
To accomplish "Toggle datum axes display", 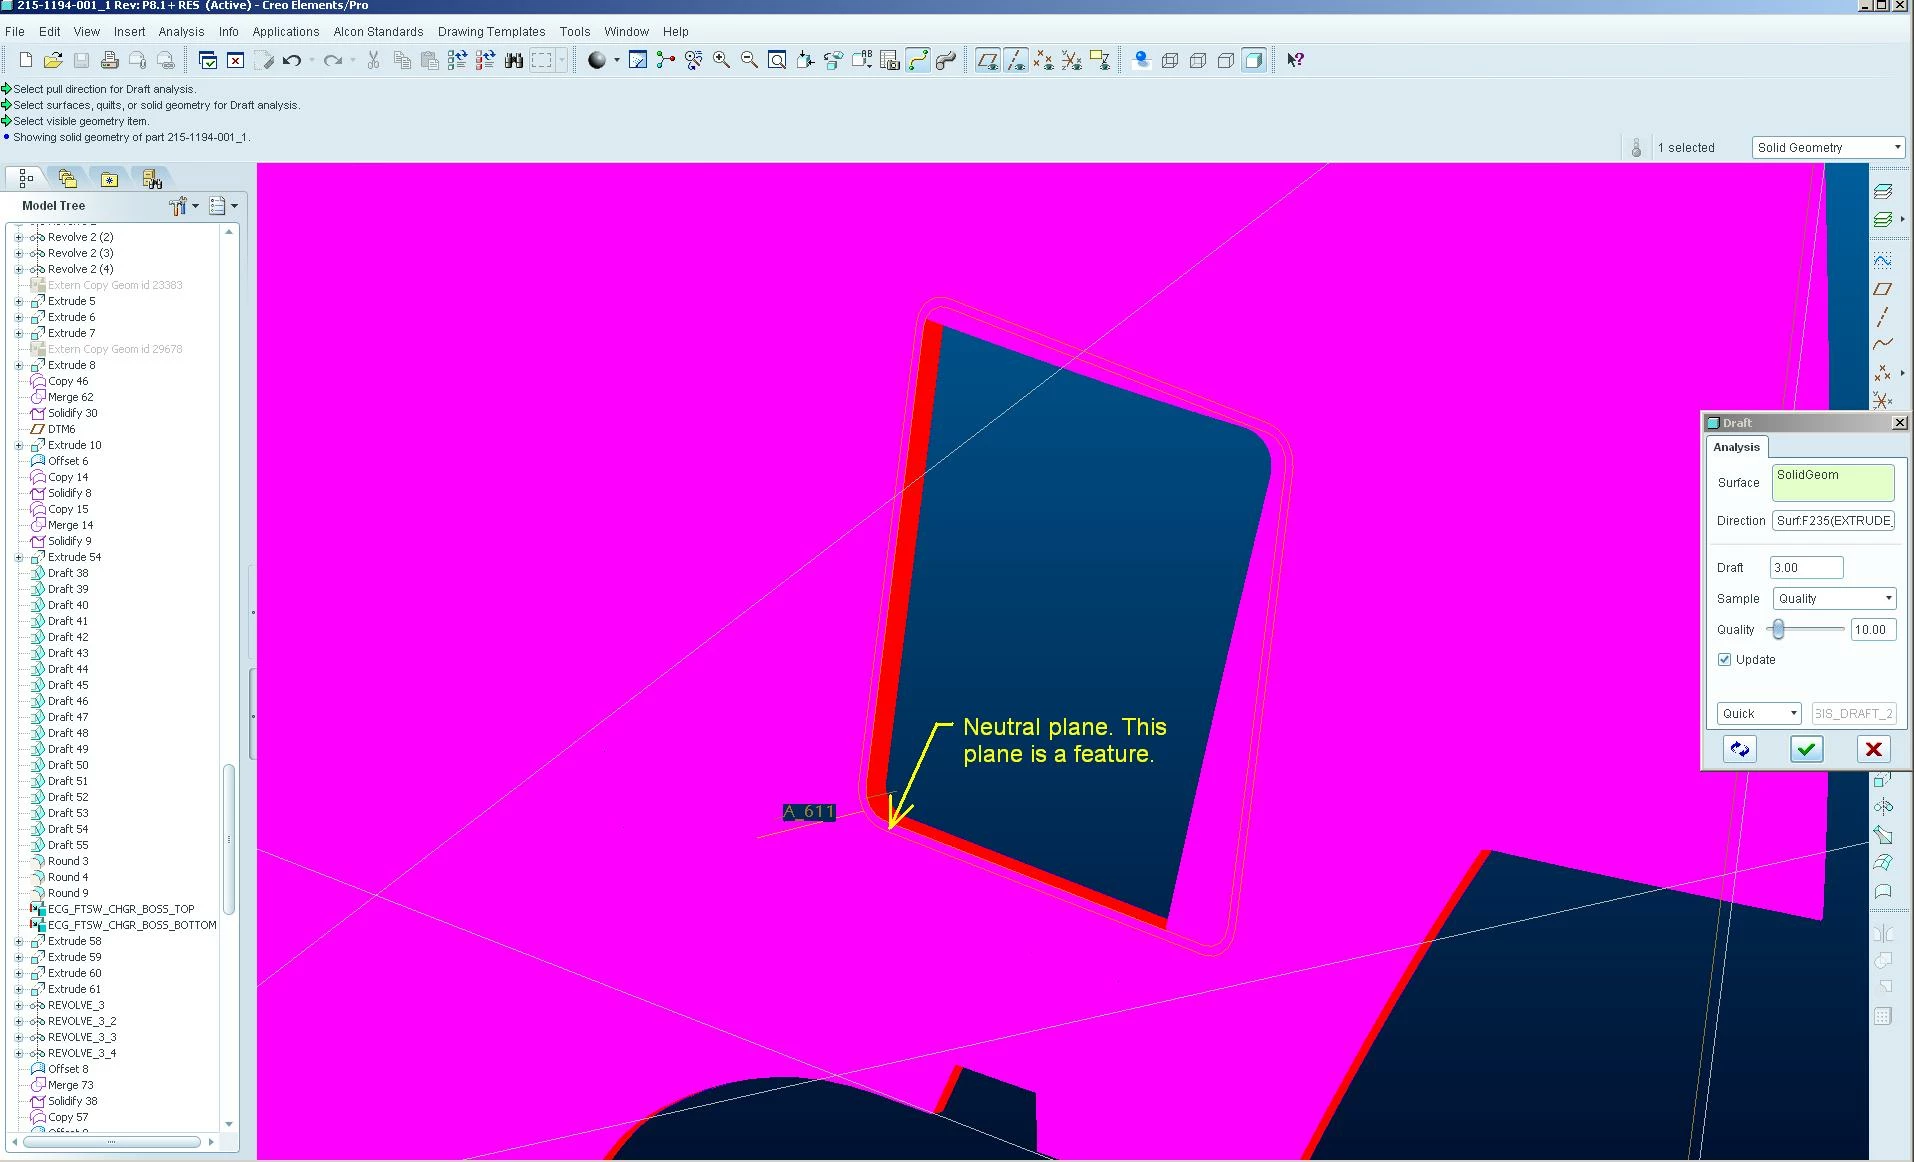I will (x=1015, y=60).
